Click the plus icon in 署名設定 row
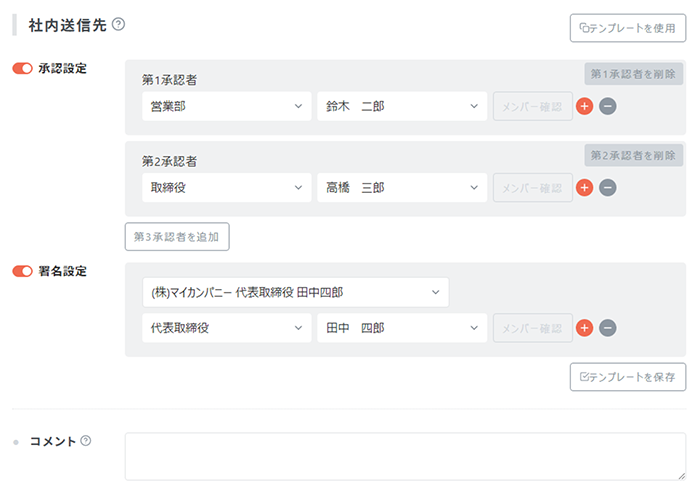Image resolution: width=700 pixels, height=490 pixels. point(585,328)
